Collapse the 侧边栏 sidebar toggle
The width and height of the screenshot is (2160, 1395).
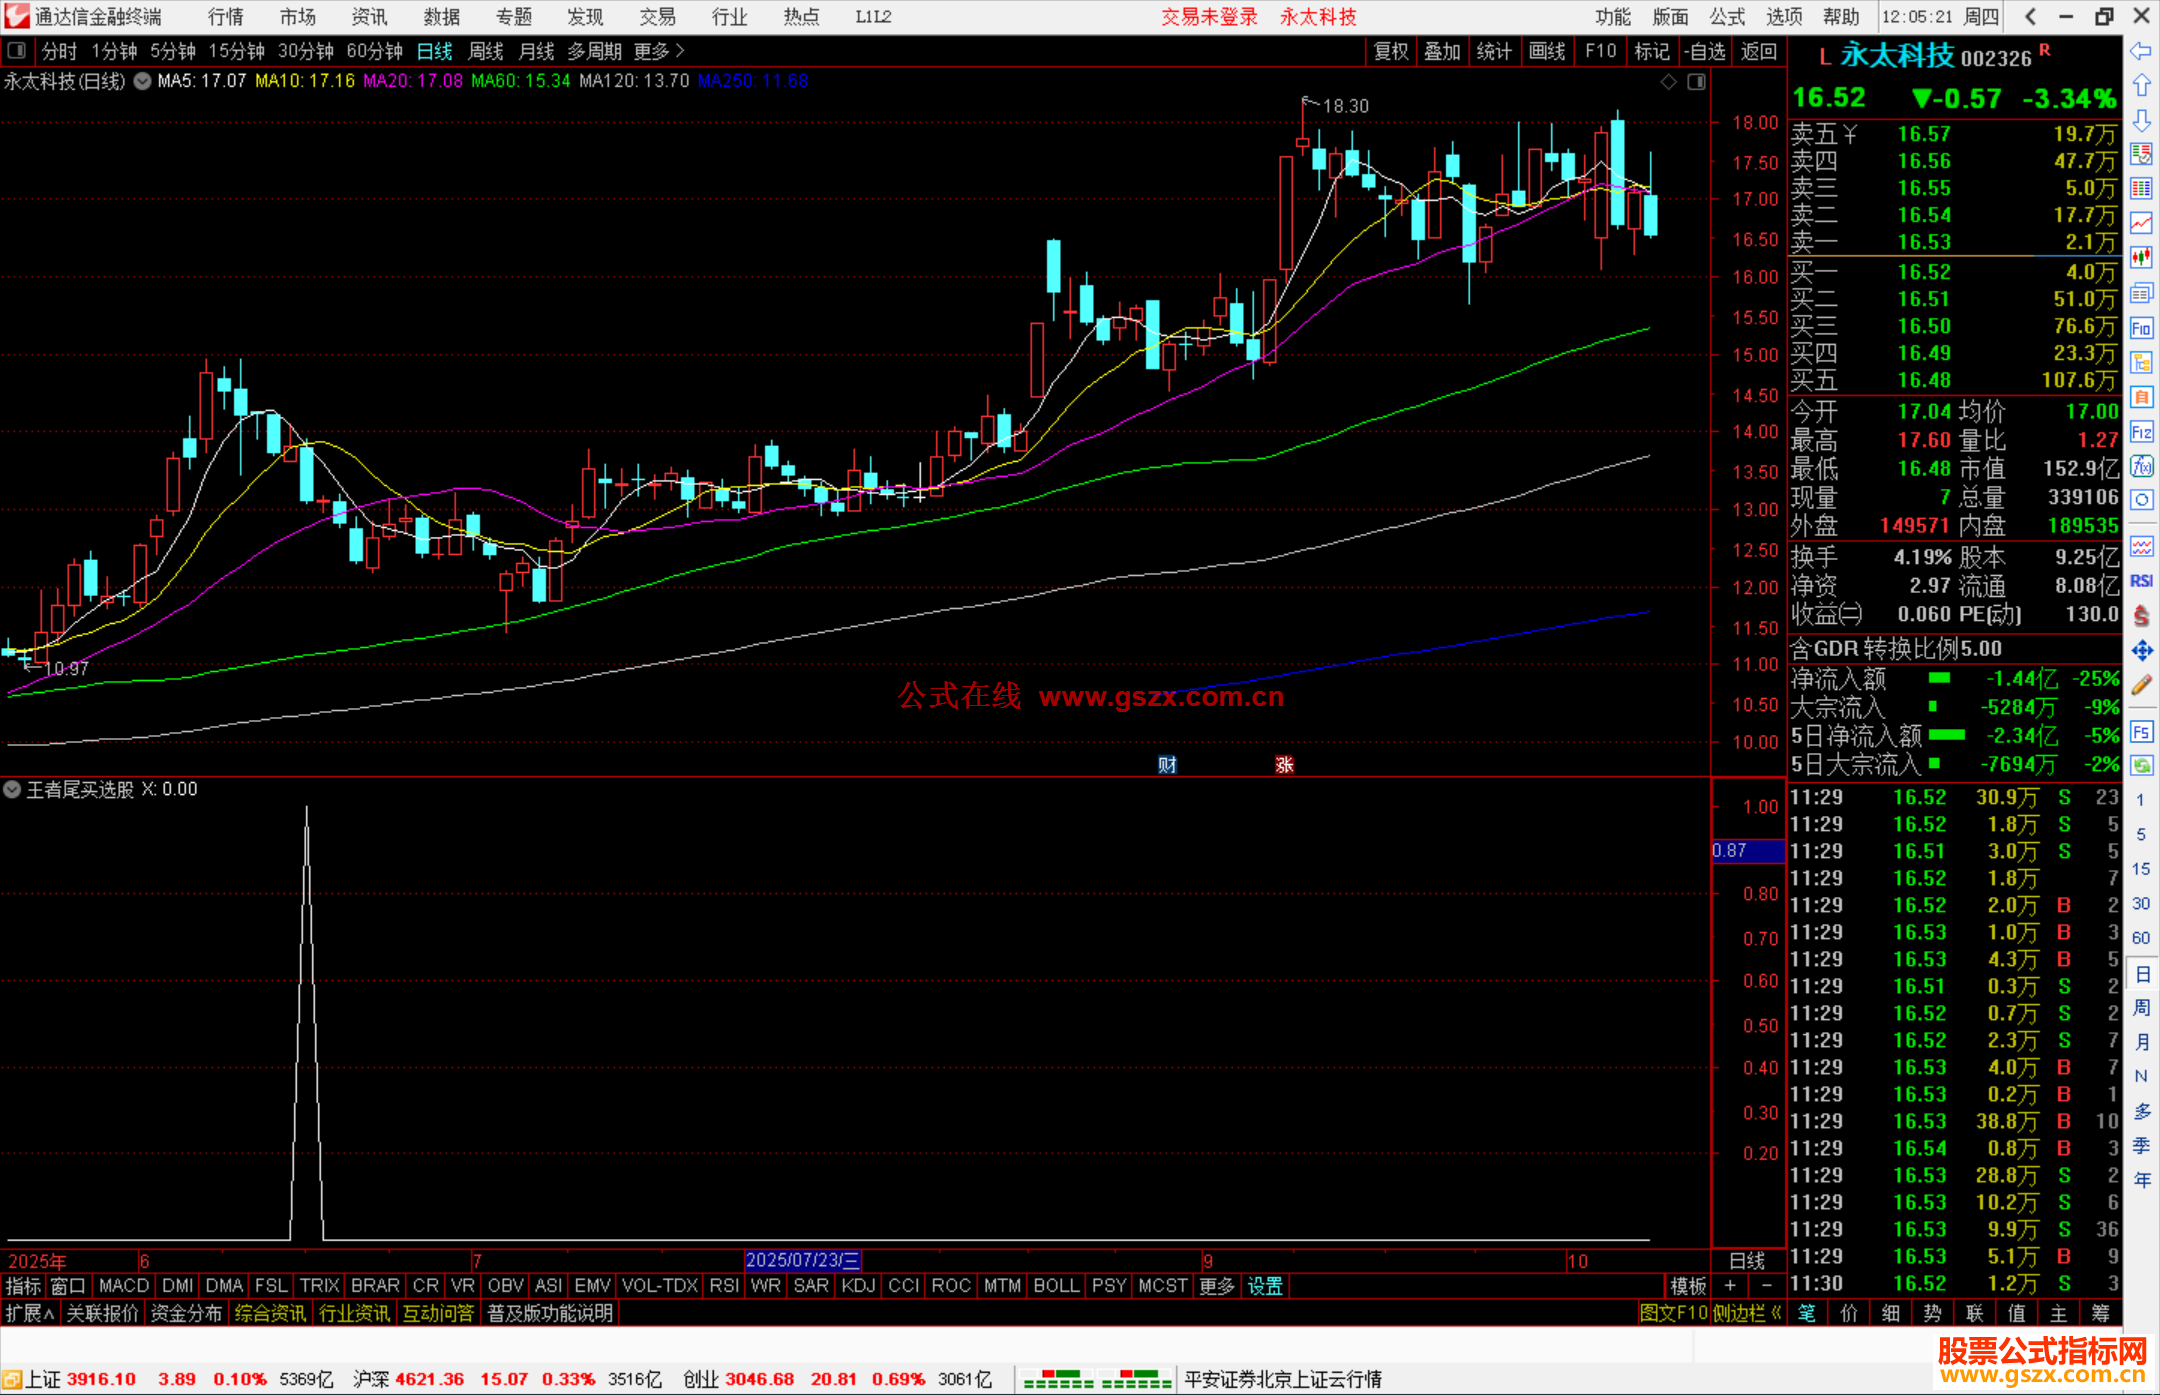tap(1746, 1313)
